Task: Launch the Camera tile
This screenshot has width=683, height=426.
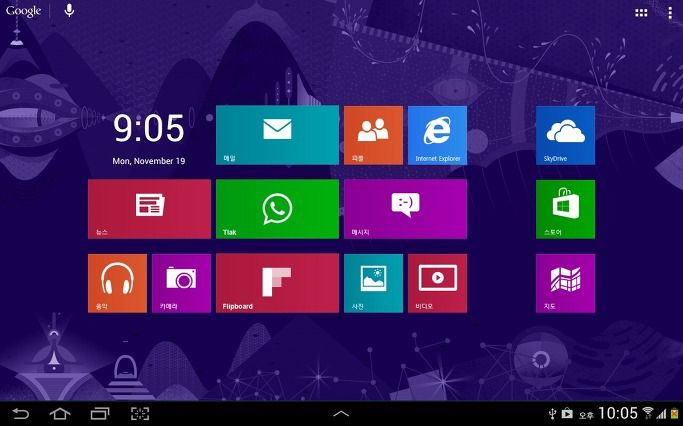Action: tap(181, 283)
